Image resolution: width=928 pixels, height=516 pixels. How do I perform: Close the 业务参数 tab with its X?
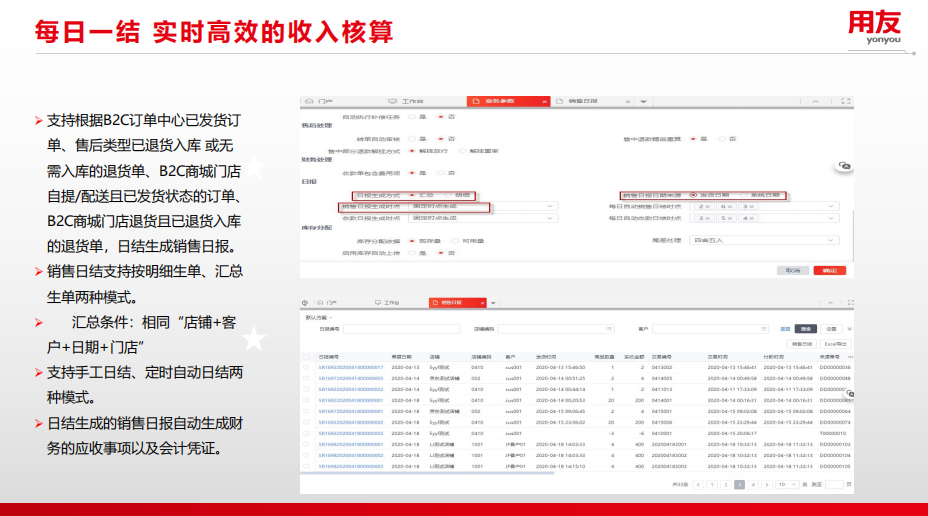click(x=544, y=102)
